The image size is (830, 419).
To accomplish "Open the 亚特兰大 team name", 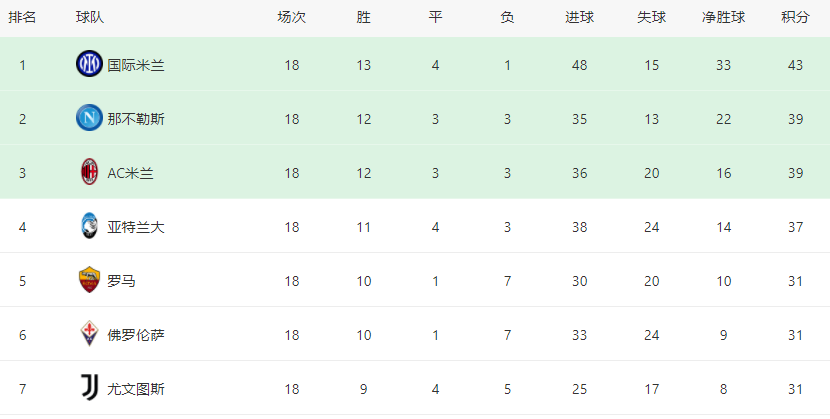I will pyautogui.click(x=136, y=227).
